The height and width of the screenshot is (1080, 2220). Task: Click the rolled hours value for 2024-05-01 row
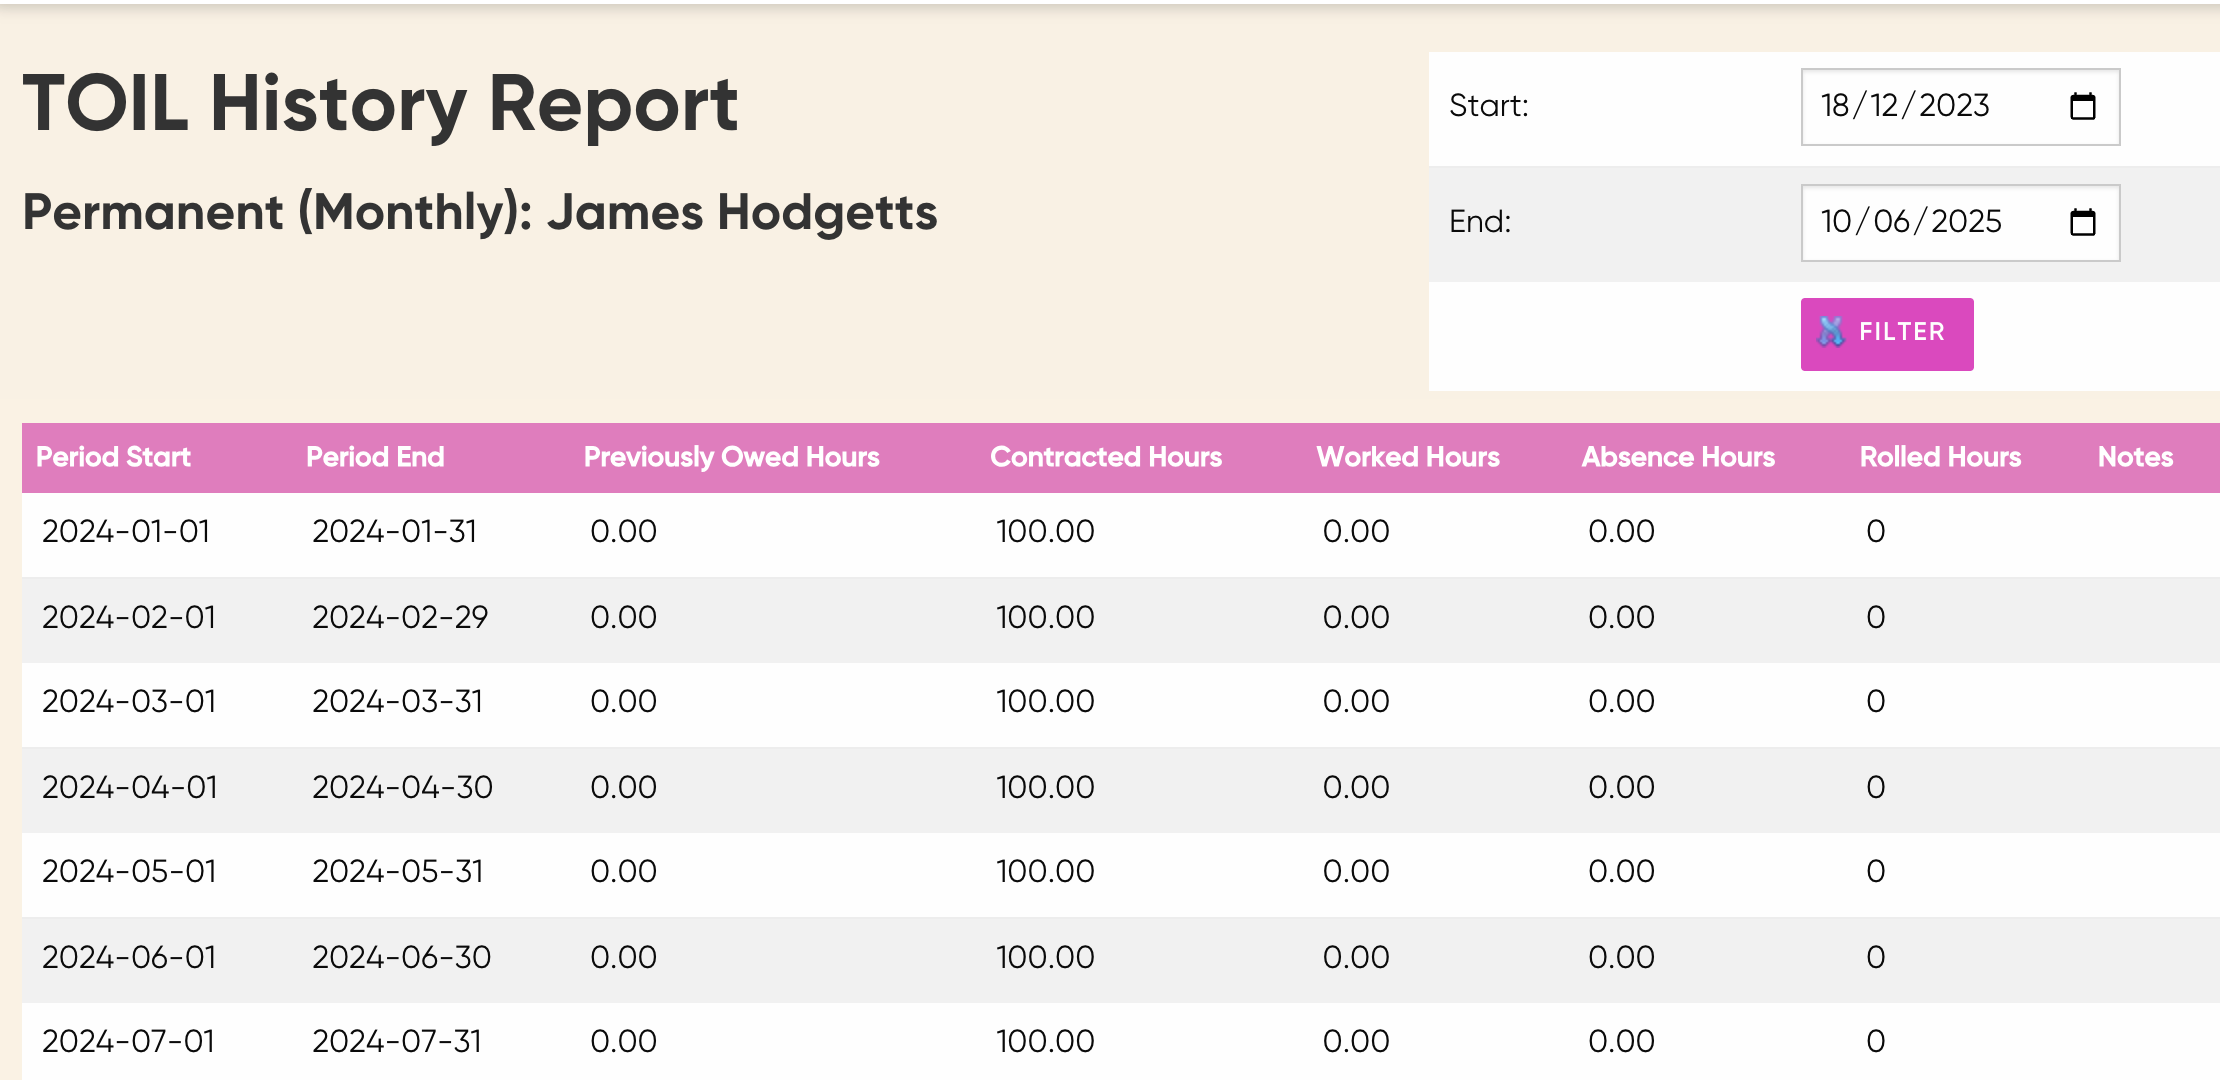point(1876,872)
